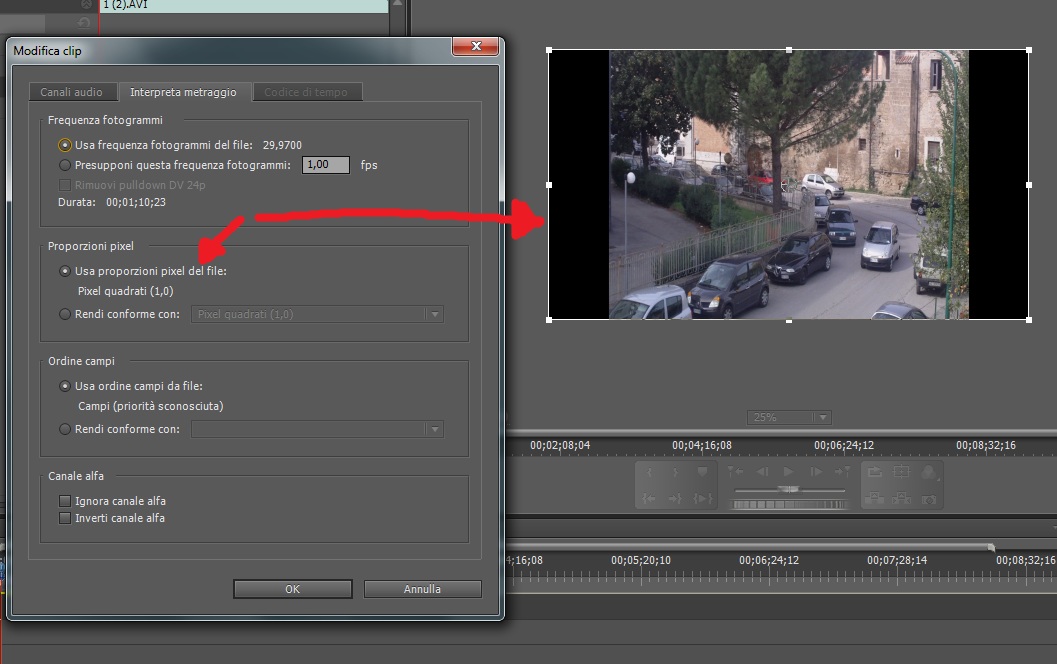Screen dimensions: 1057x664
Task: Click the Go to Next Marker icon
Action: click(842, 471)
